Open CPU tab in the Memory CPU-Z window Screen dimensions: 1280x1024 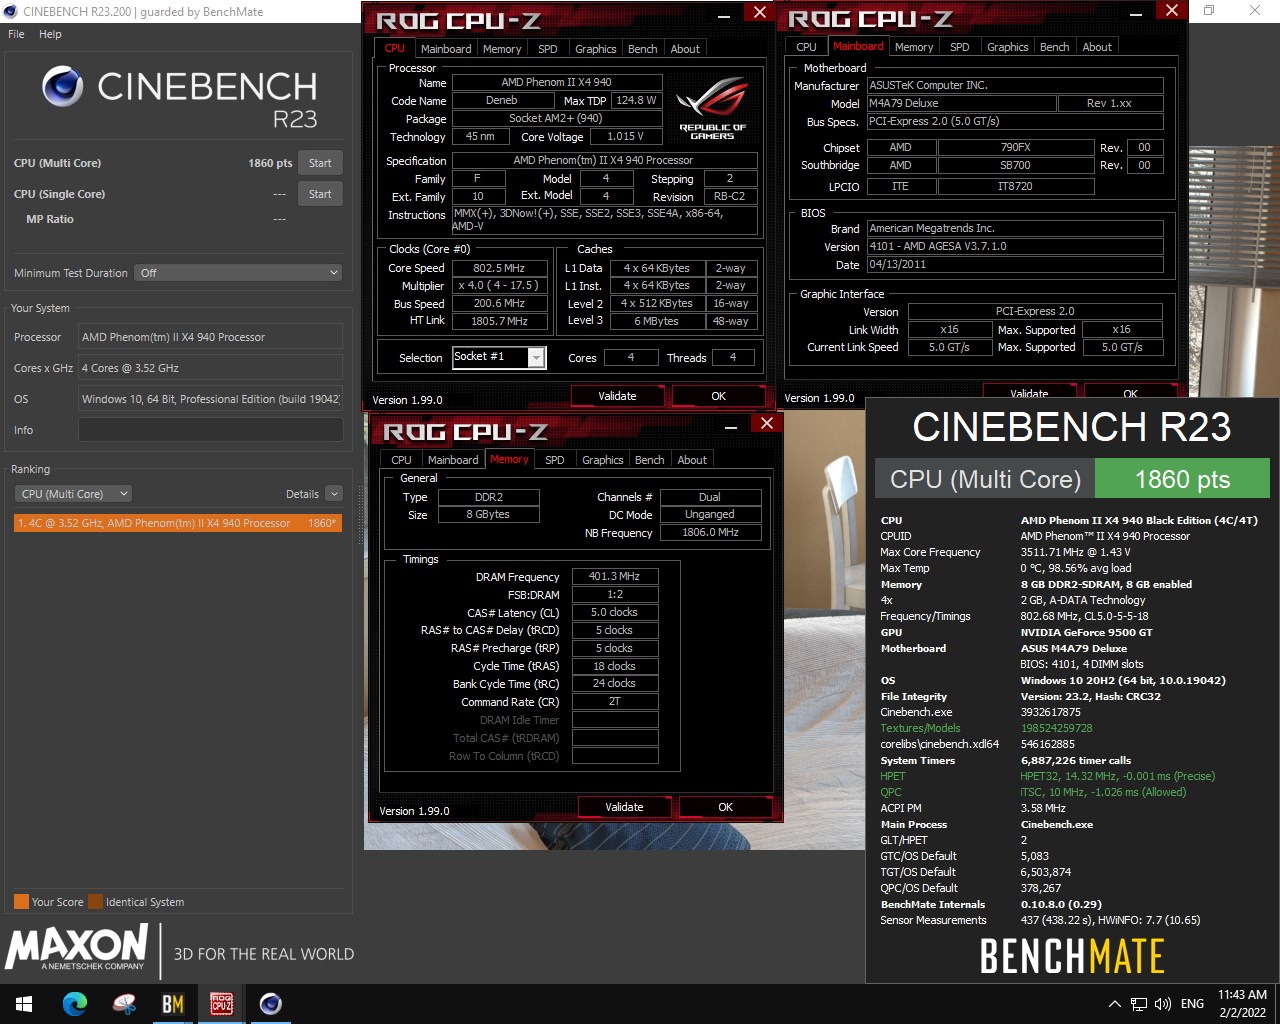click(x=401, y=460)
